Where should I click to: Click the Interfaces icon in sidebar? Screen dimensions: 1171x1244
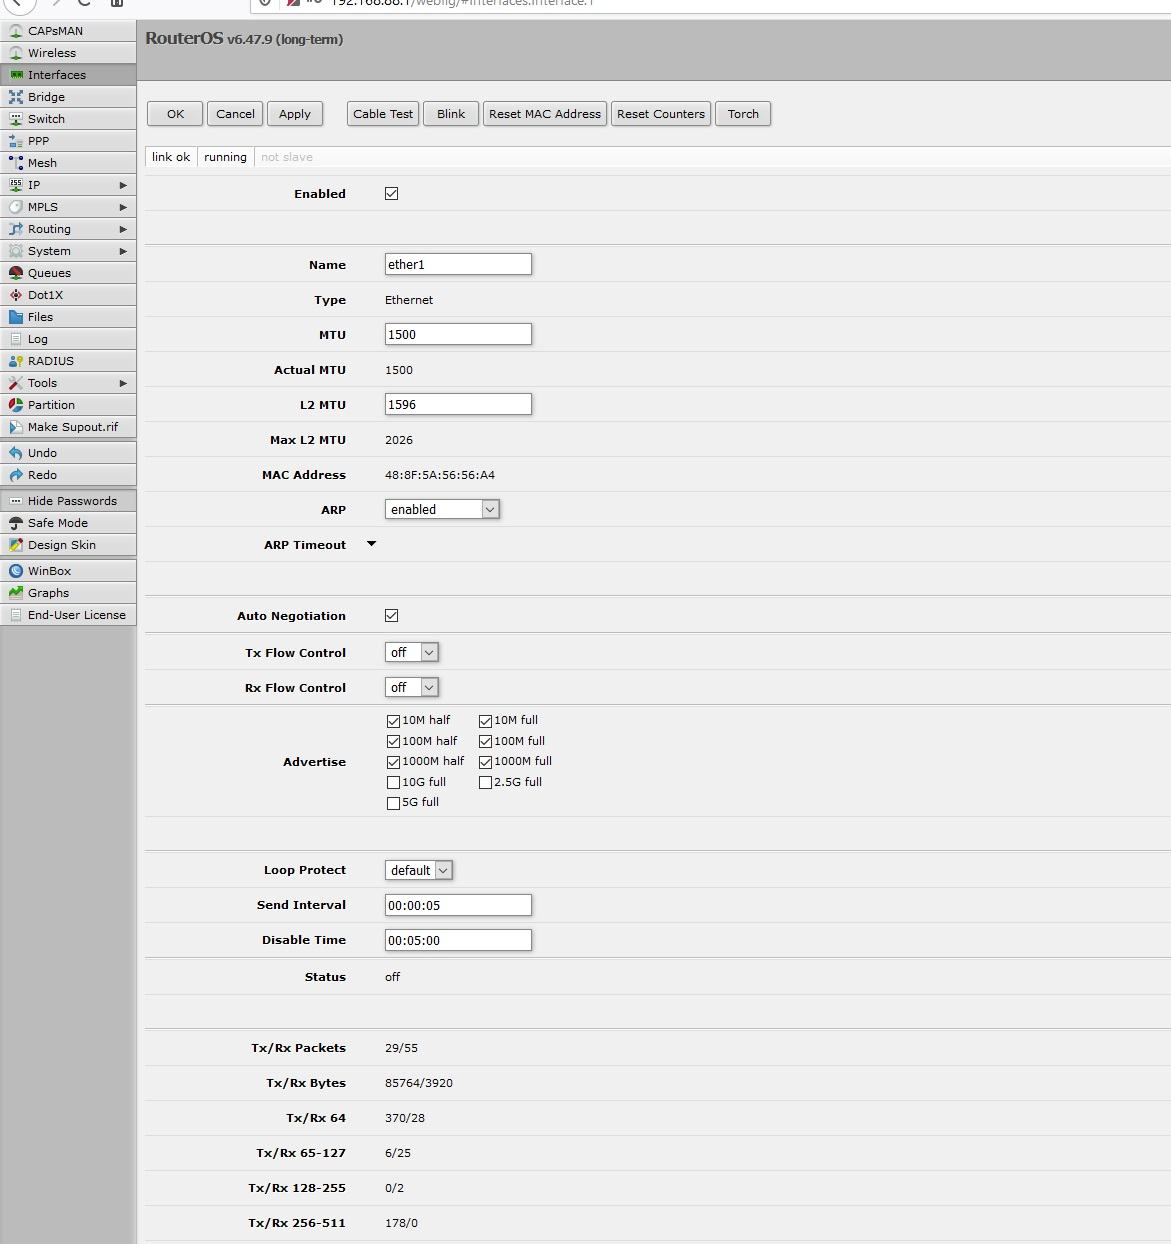click(16, 75)
